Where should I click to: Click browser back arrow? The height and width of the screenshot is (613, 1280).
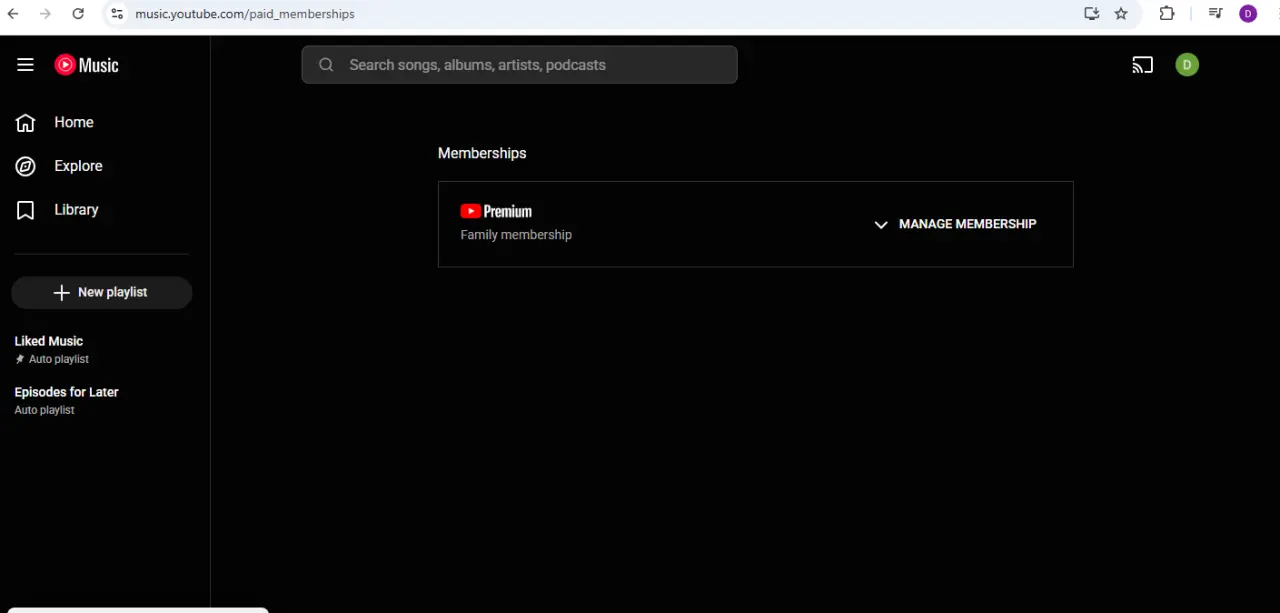13,14
